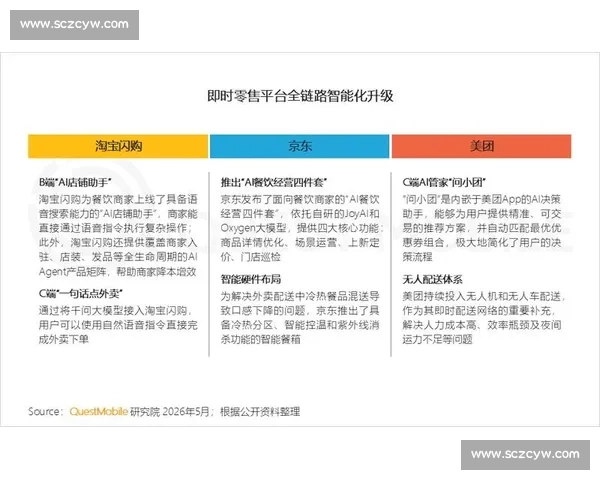Select the blue 京东 header
This screenshot has width=600, height=480.
coord(300,146)
